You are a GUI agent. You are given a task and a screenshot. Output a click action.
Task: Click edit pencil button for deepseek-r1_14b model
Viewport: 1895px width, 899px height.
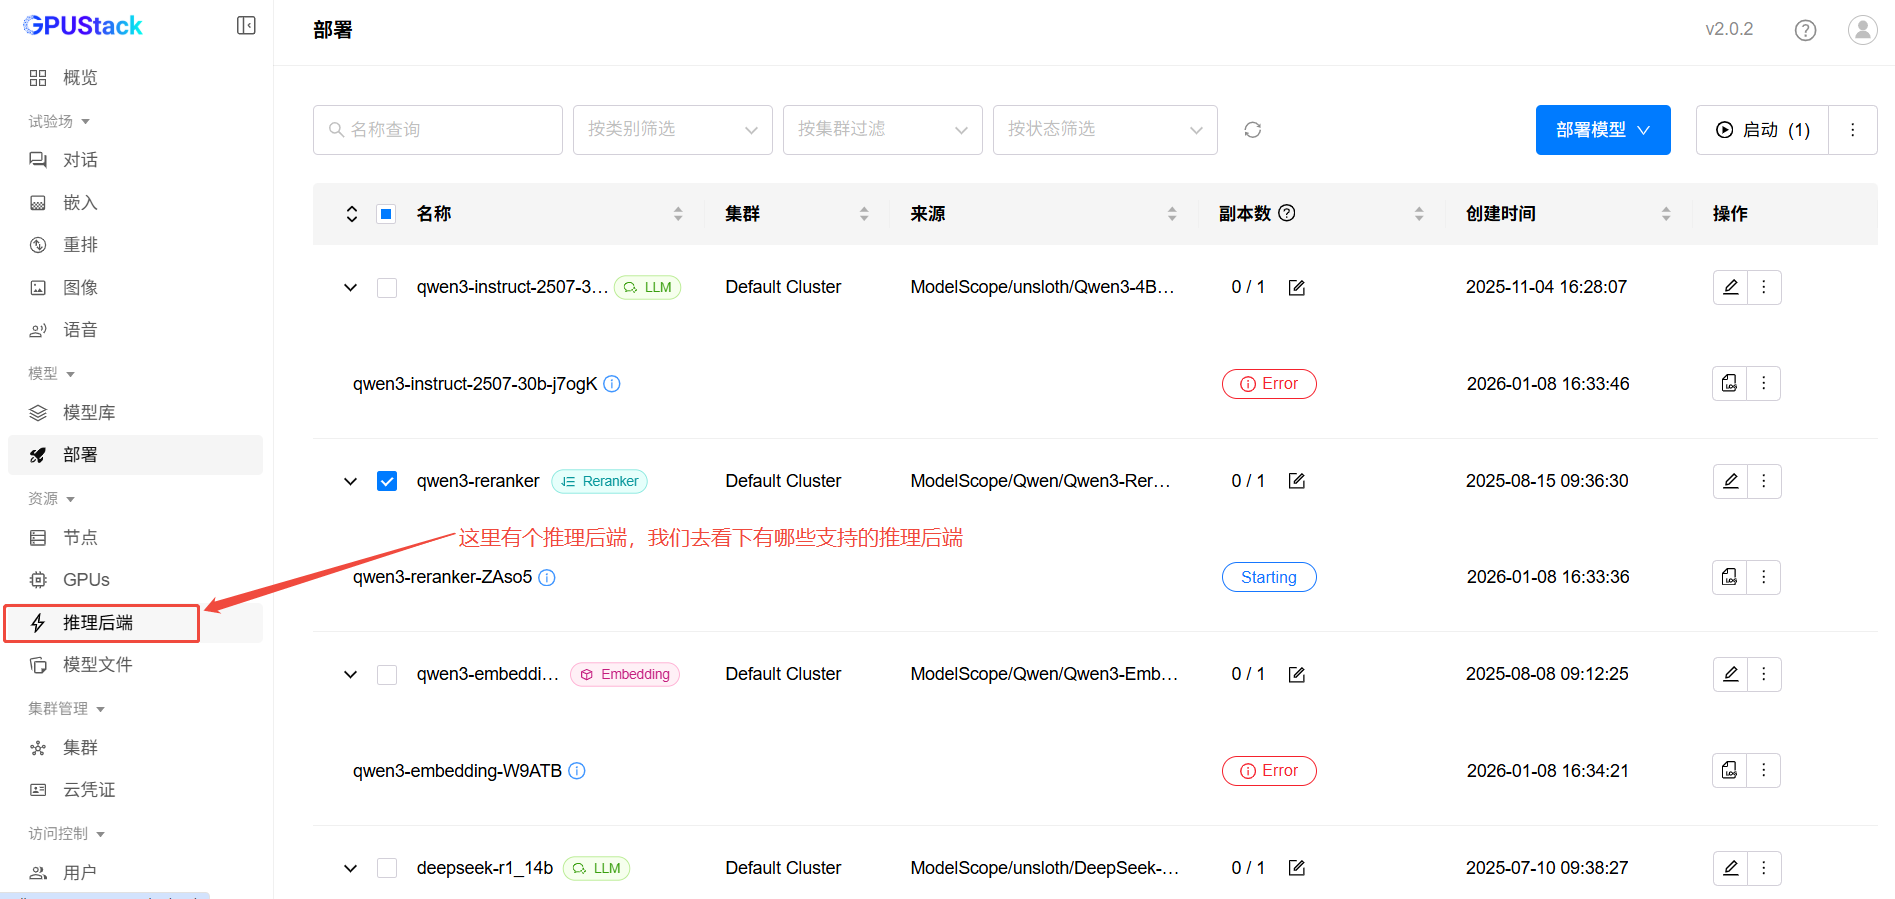[x=1730, y=868]
